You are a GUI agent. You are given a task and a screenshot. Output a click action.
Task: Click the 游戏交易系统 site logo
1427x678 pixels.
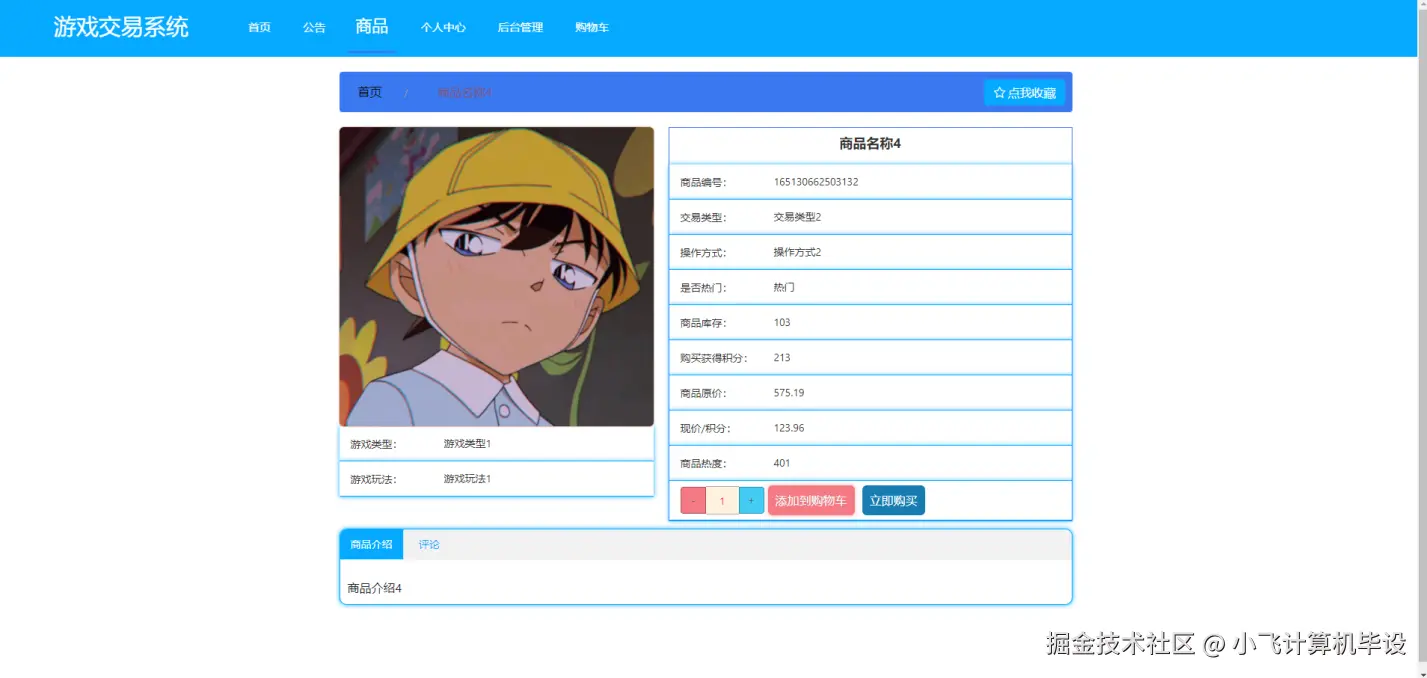120,27
